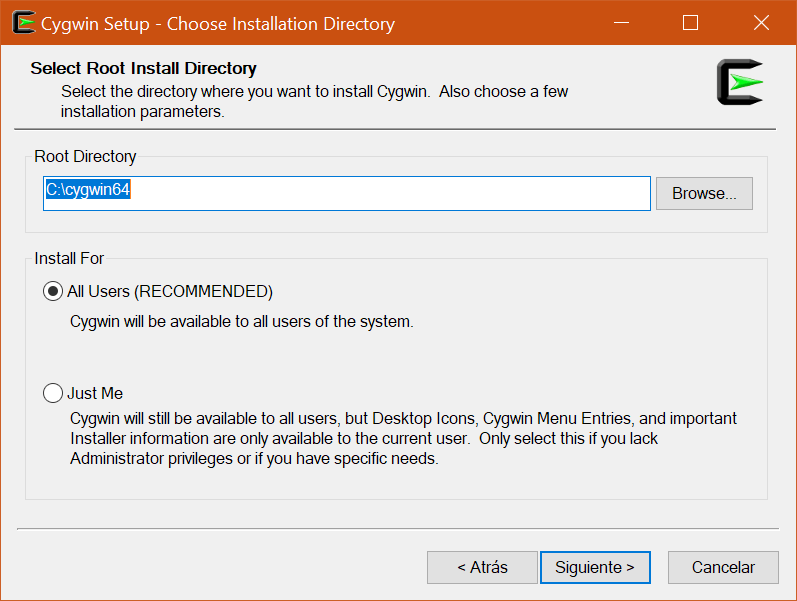Maximize the Cygwin Setup window
The width and height of the screenshot is (797, 601).
(690, 22)
